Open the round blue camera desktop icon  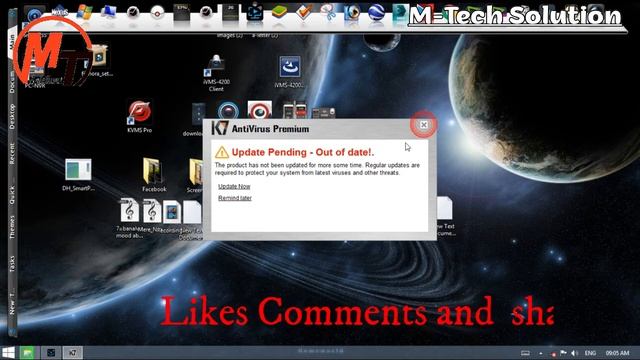coord(228,110)
